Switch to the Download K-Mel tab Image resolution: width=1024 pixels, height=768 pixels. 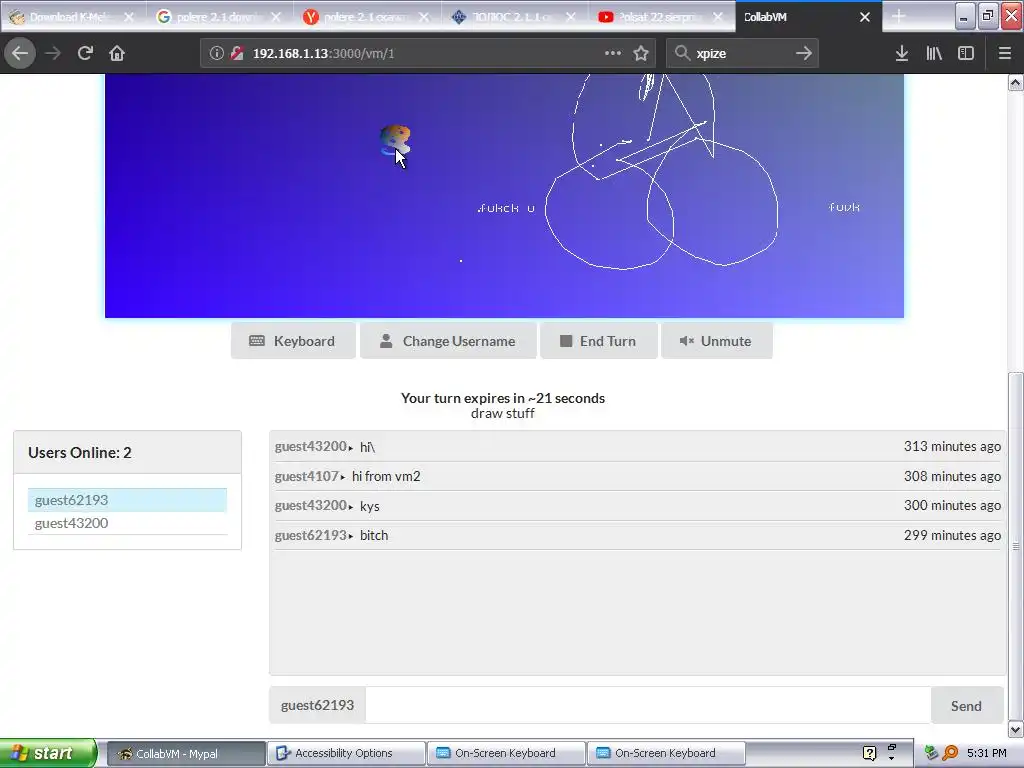[x=65, y=17]
